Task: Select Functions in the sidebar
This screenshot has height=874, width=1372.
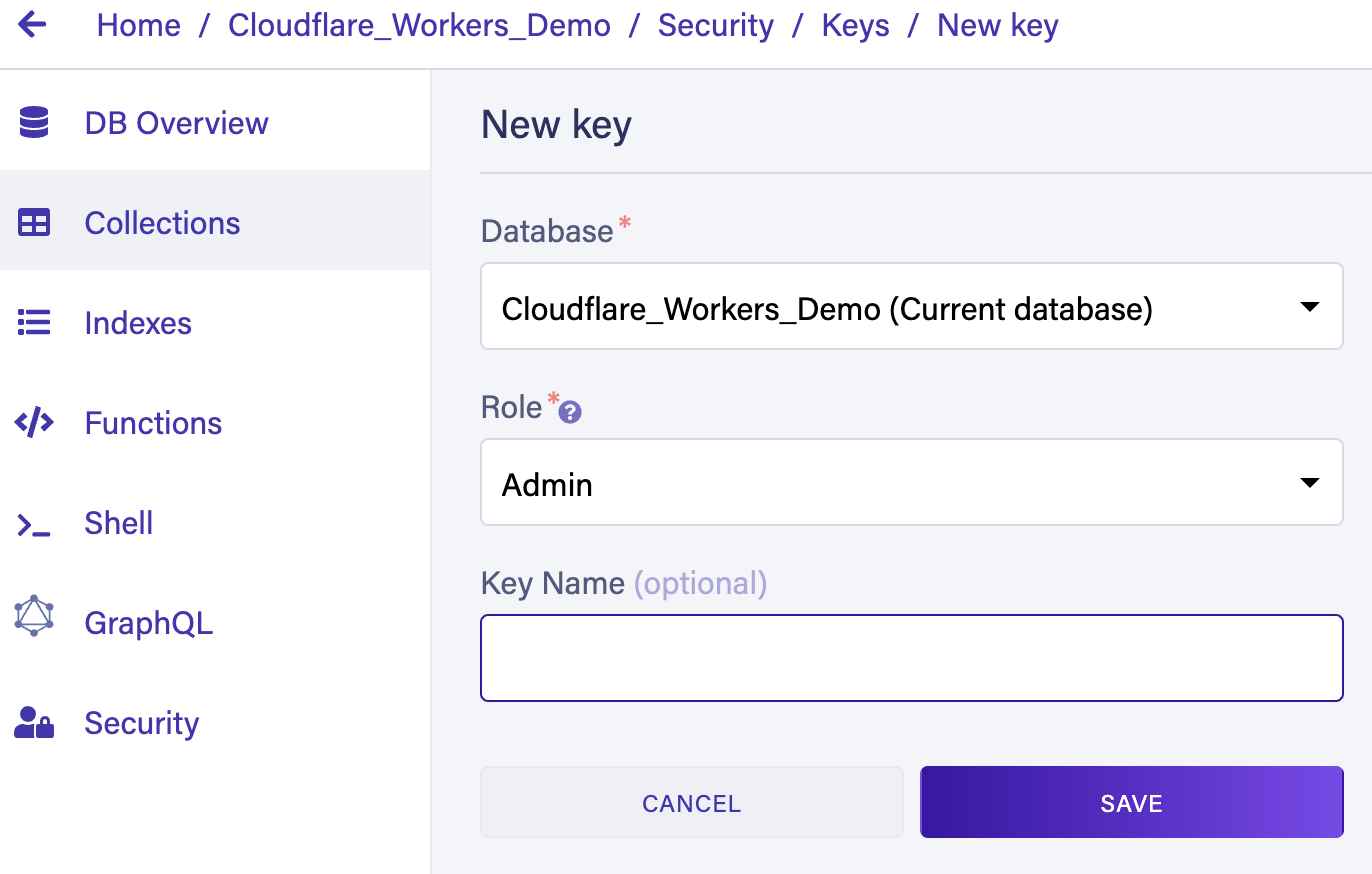Action: pos(215,422)
